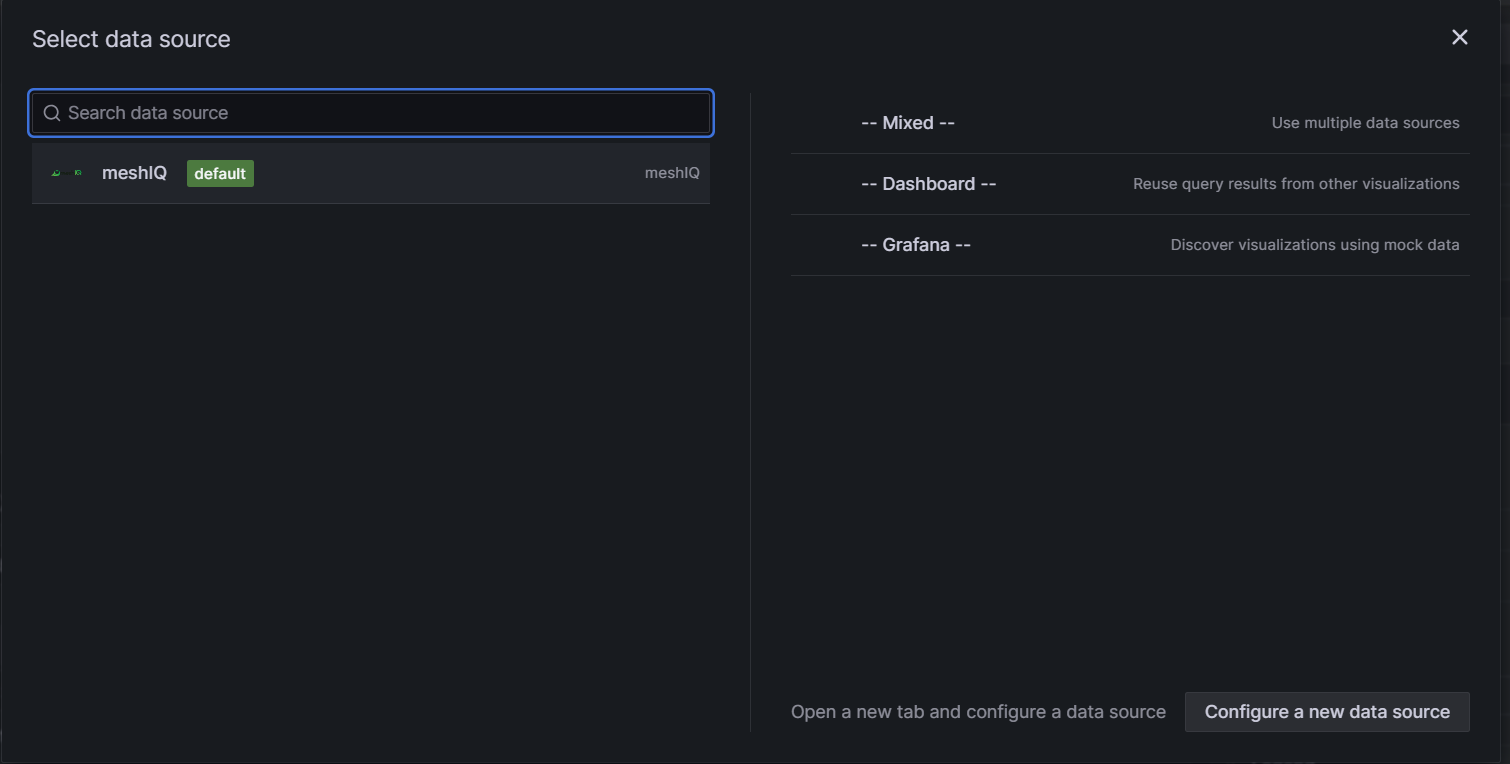Choose the -- Grafana -- data source
Screen dimensions: 1510x764
coord(1130,245)
